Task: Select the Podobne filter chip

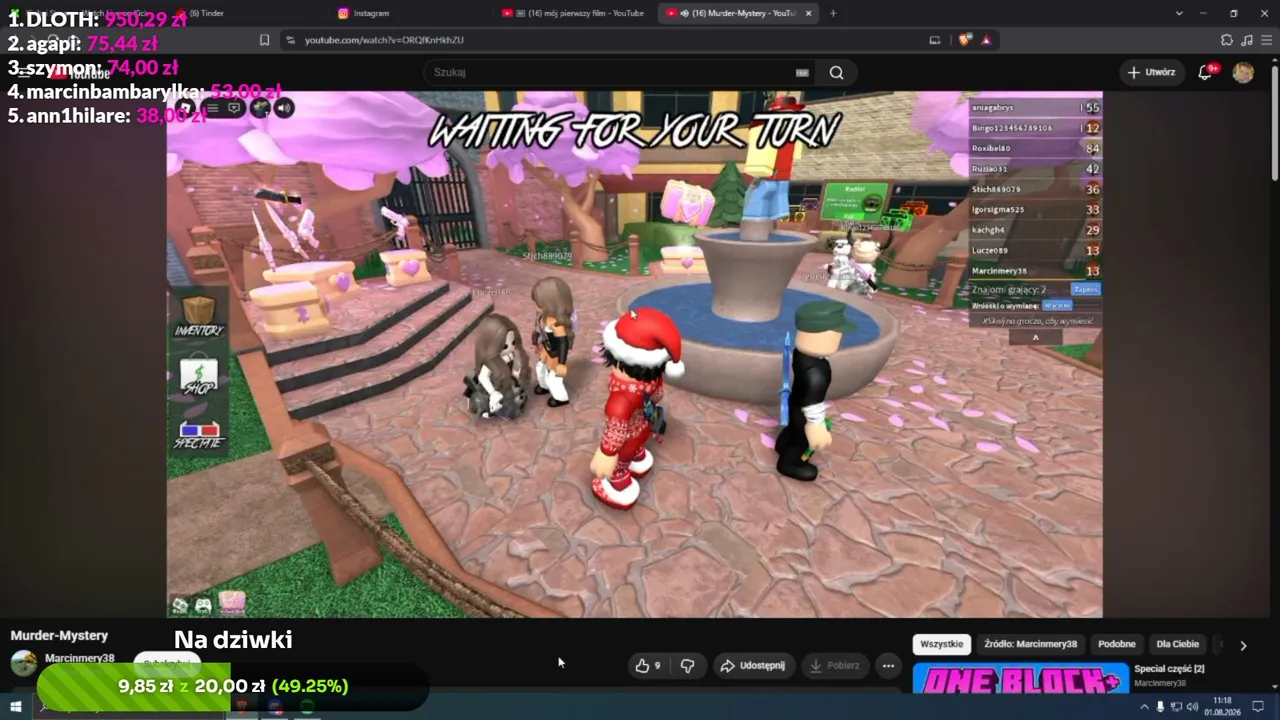Action: click(1117, 644)
